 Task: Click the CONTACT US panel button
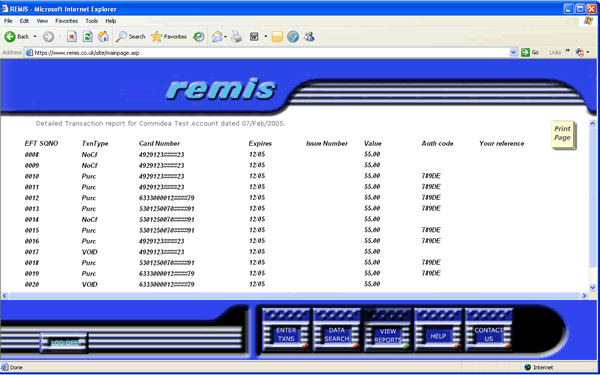[489, 330]
